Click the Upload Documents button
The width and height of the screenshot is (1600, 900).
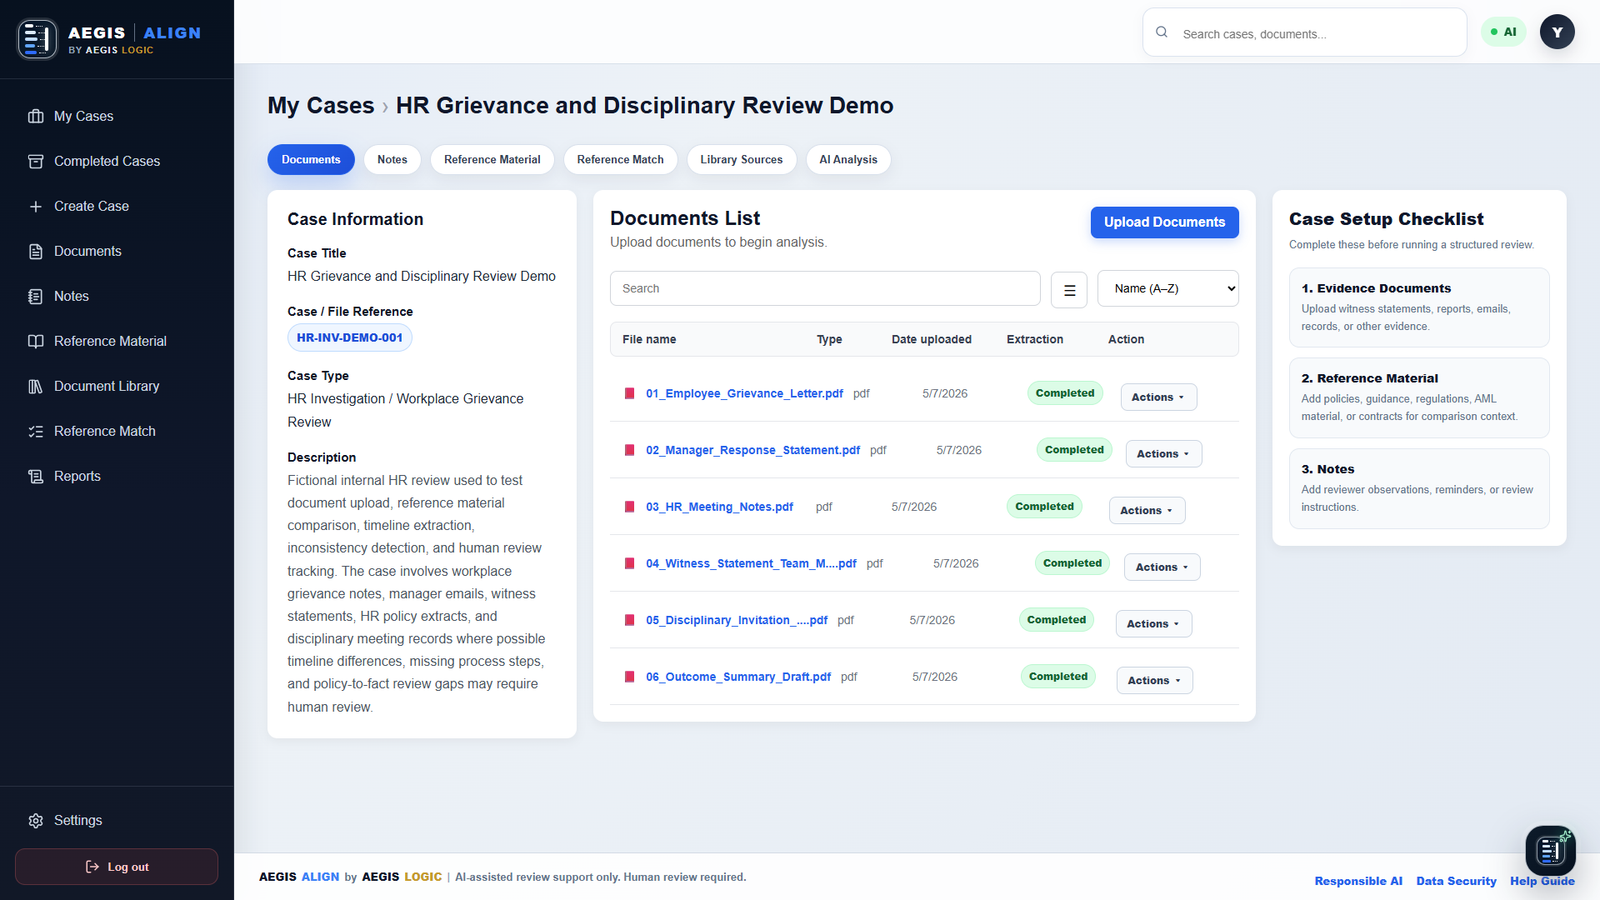click(x=1164, y=222)
